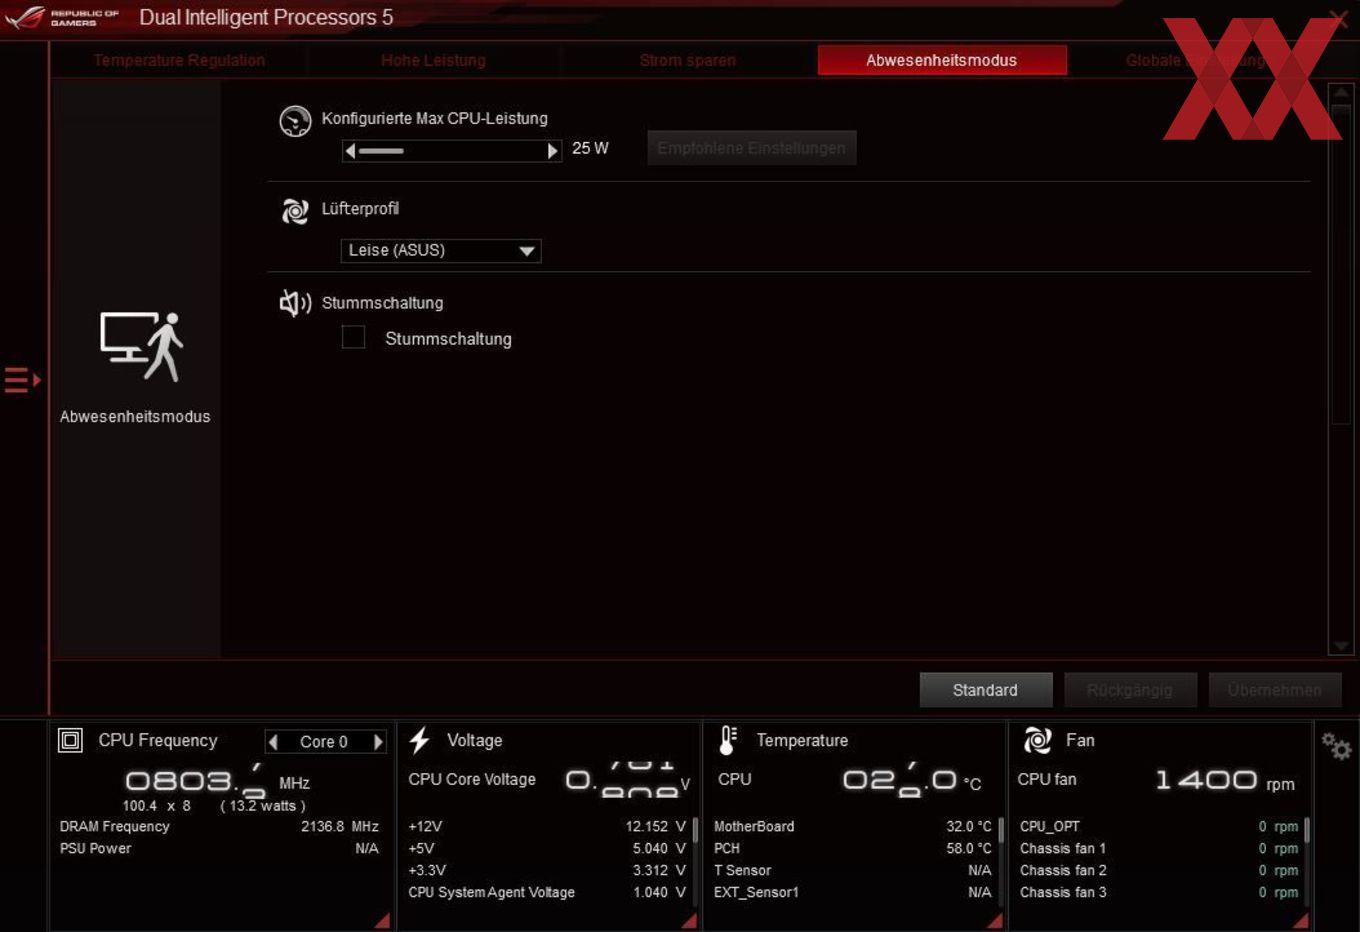Image resolution: width=1360 pixels, height=932 pixels.
Task: Click the Chassis fan 3 row
Action: pos(1159,893)
